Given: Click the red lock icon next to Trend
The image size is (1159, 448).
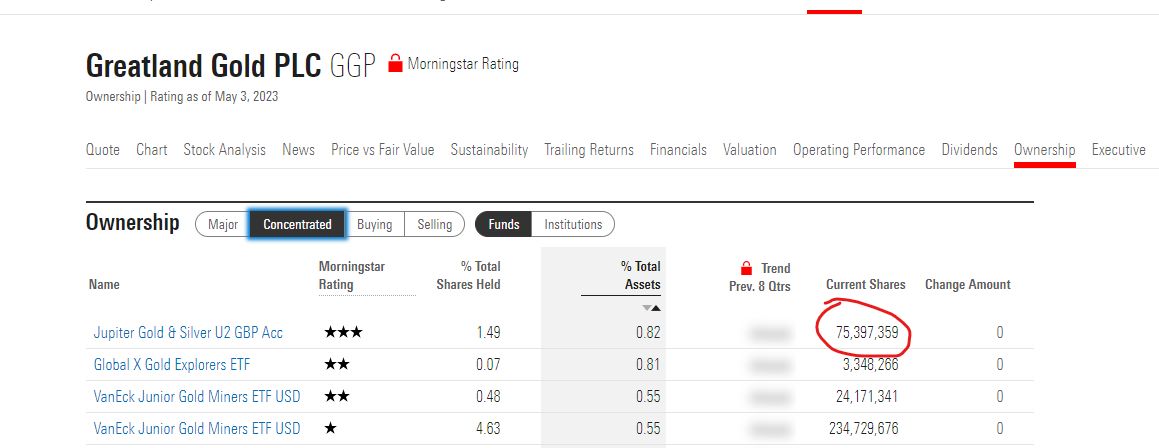Looking at the screenshot, I should click(747, 268).
